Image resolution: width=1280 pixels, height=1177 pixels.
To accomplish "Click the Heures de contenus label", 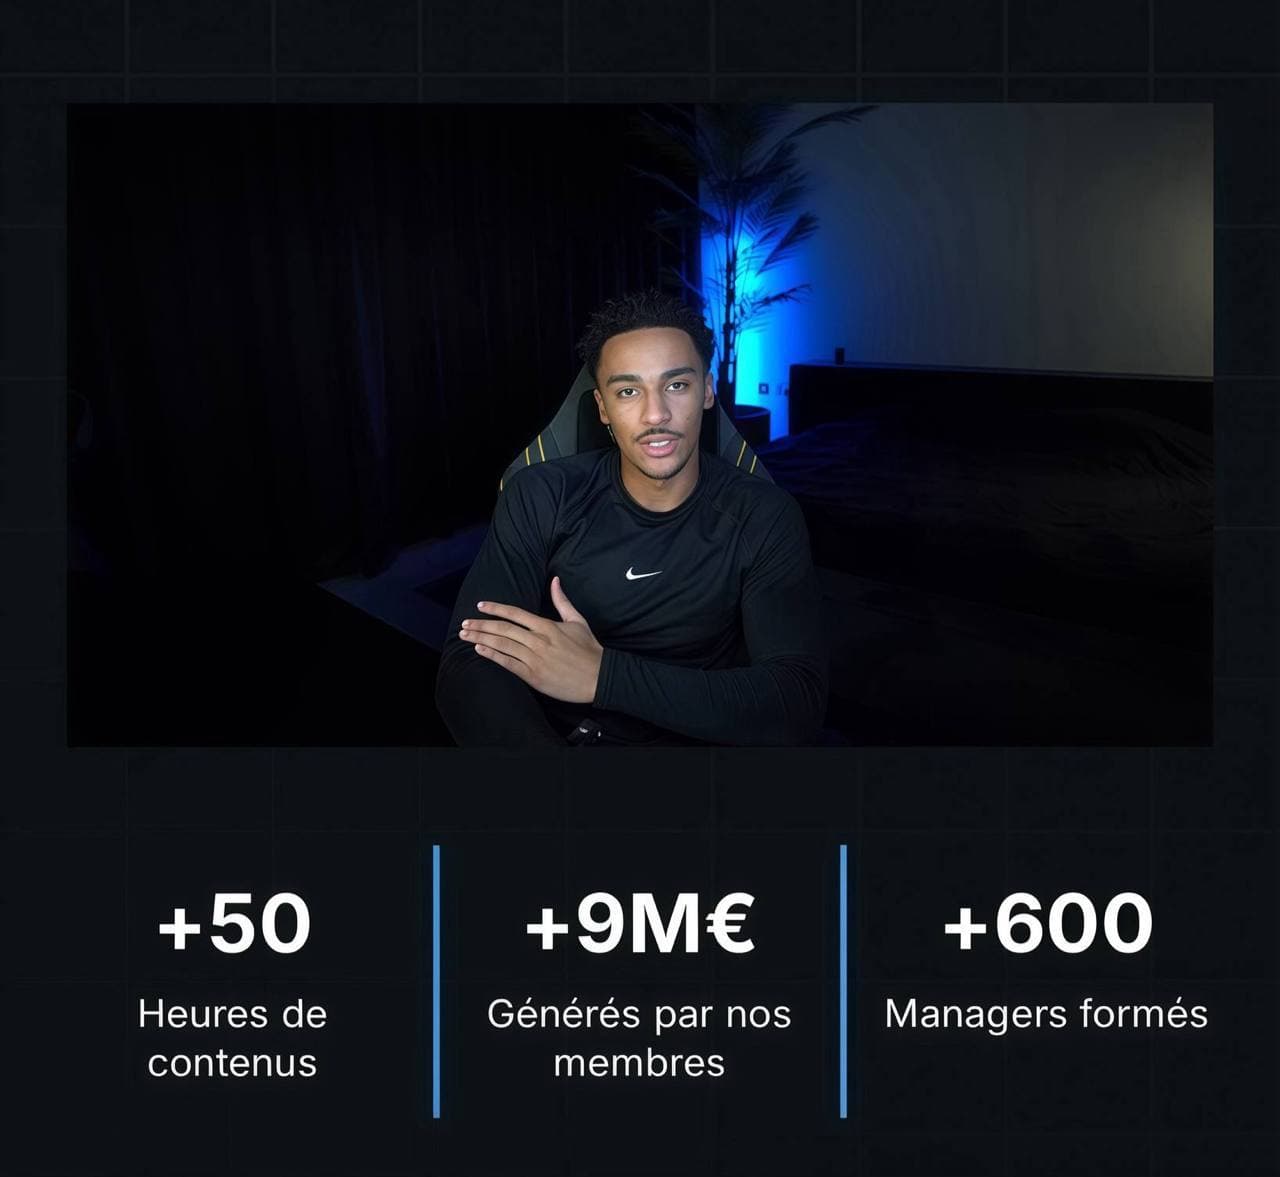I will point(232,1038).
